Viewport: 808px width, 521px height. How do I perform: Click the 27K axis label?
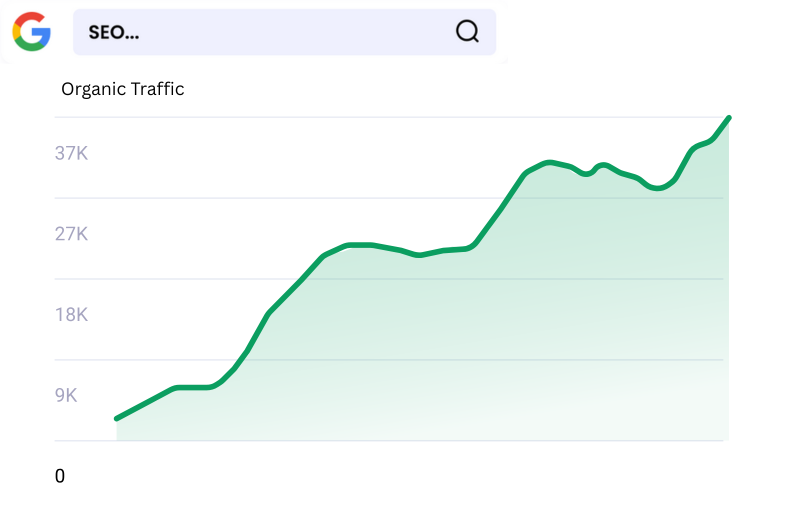tap(71, 234)
